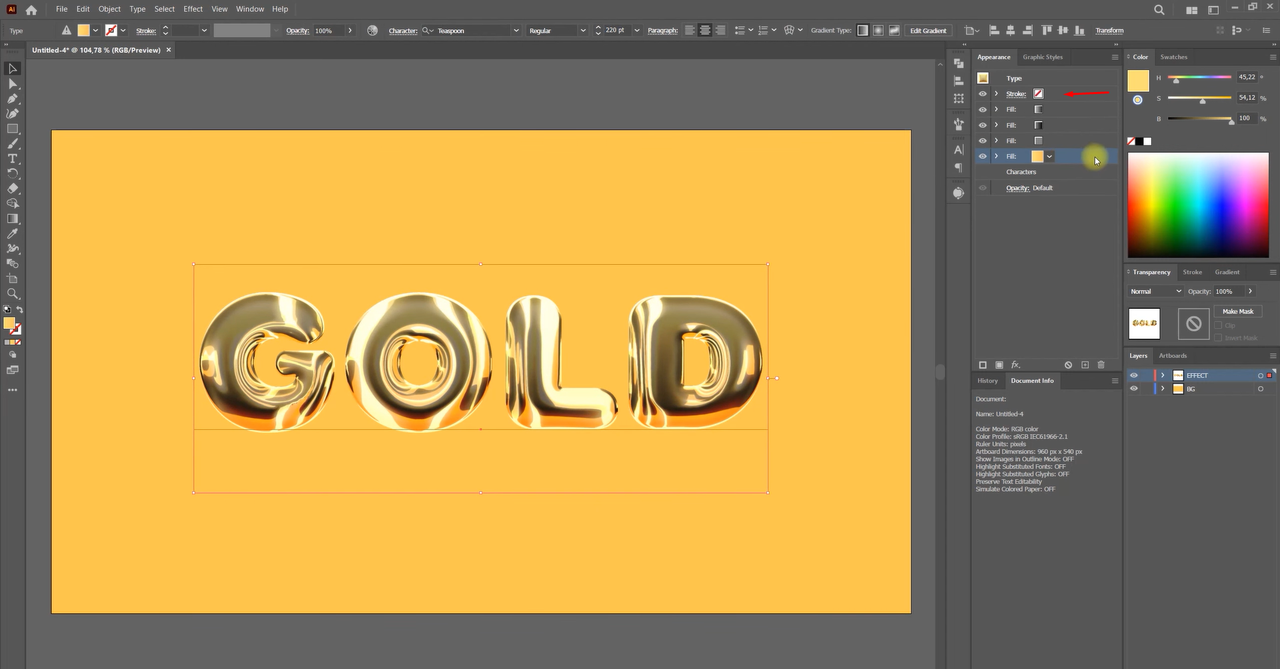Switch to the History tab
Screen dimensions: 1280x669
point(988,381)
